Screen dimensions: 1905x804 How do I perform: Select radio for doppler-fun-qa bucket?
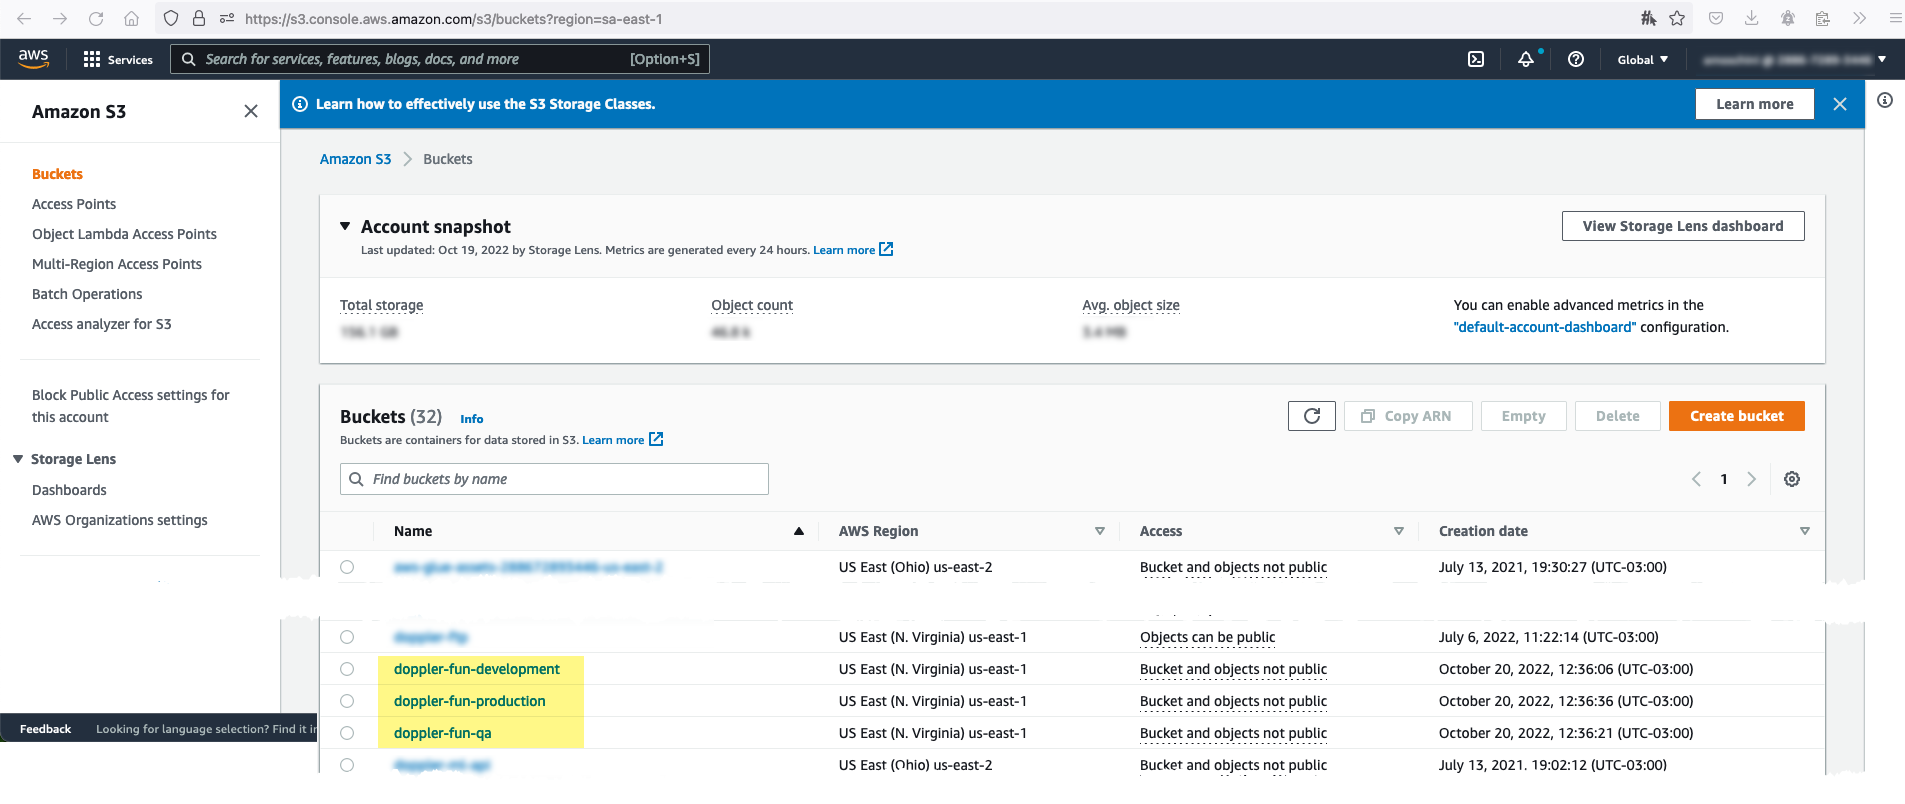point(347,733)
